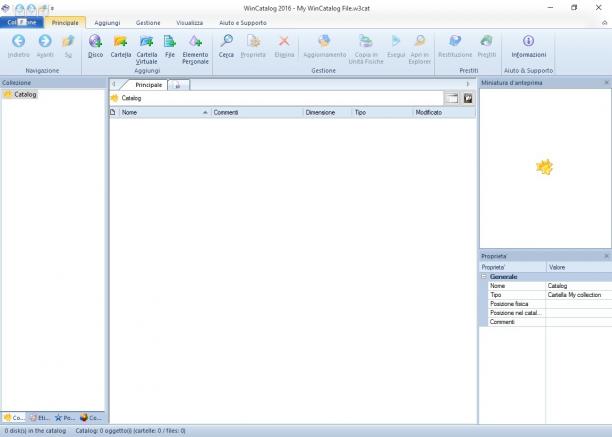This screenshot has width=612, height=437.
Task: Open the Visualizza ribbon tab
Action: click(x=189, y=23)
